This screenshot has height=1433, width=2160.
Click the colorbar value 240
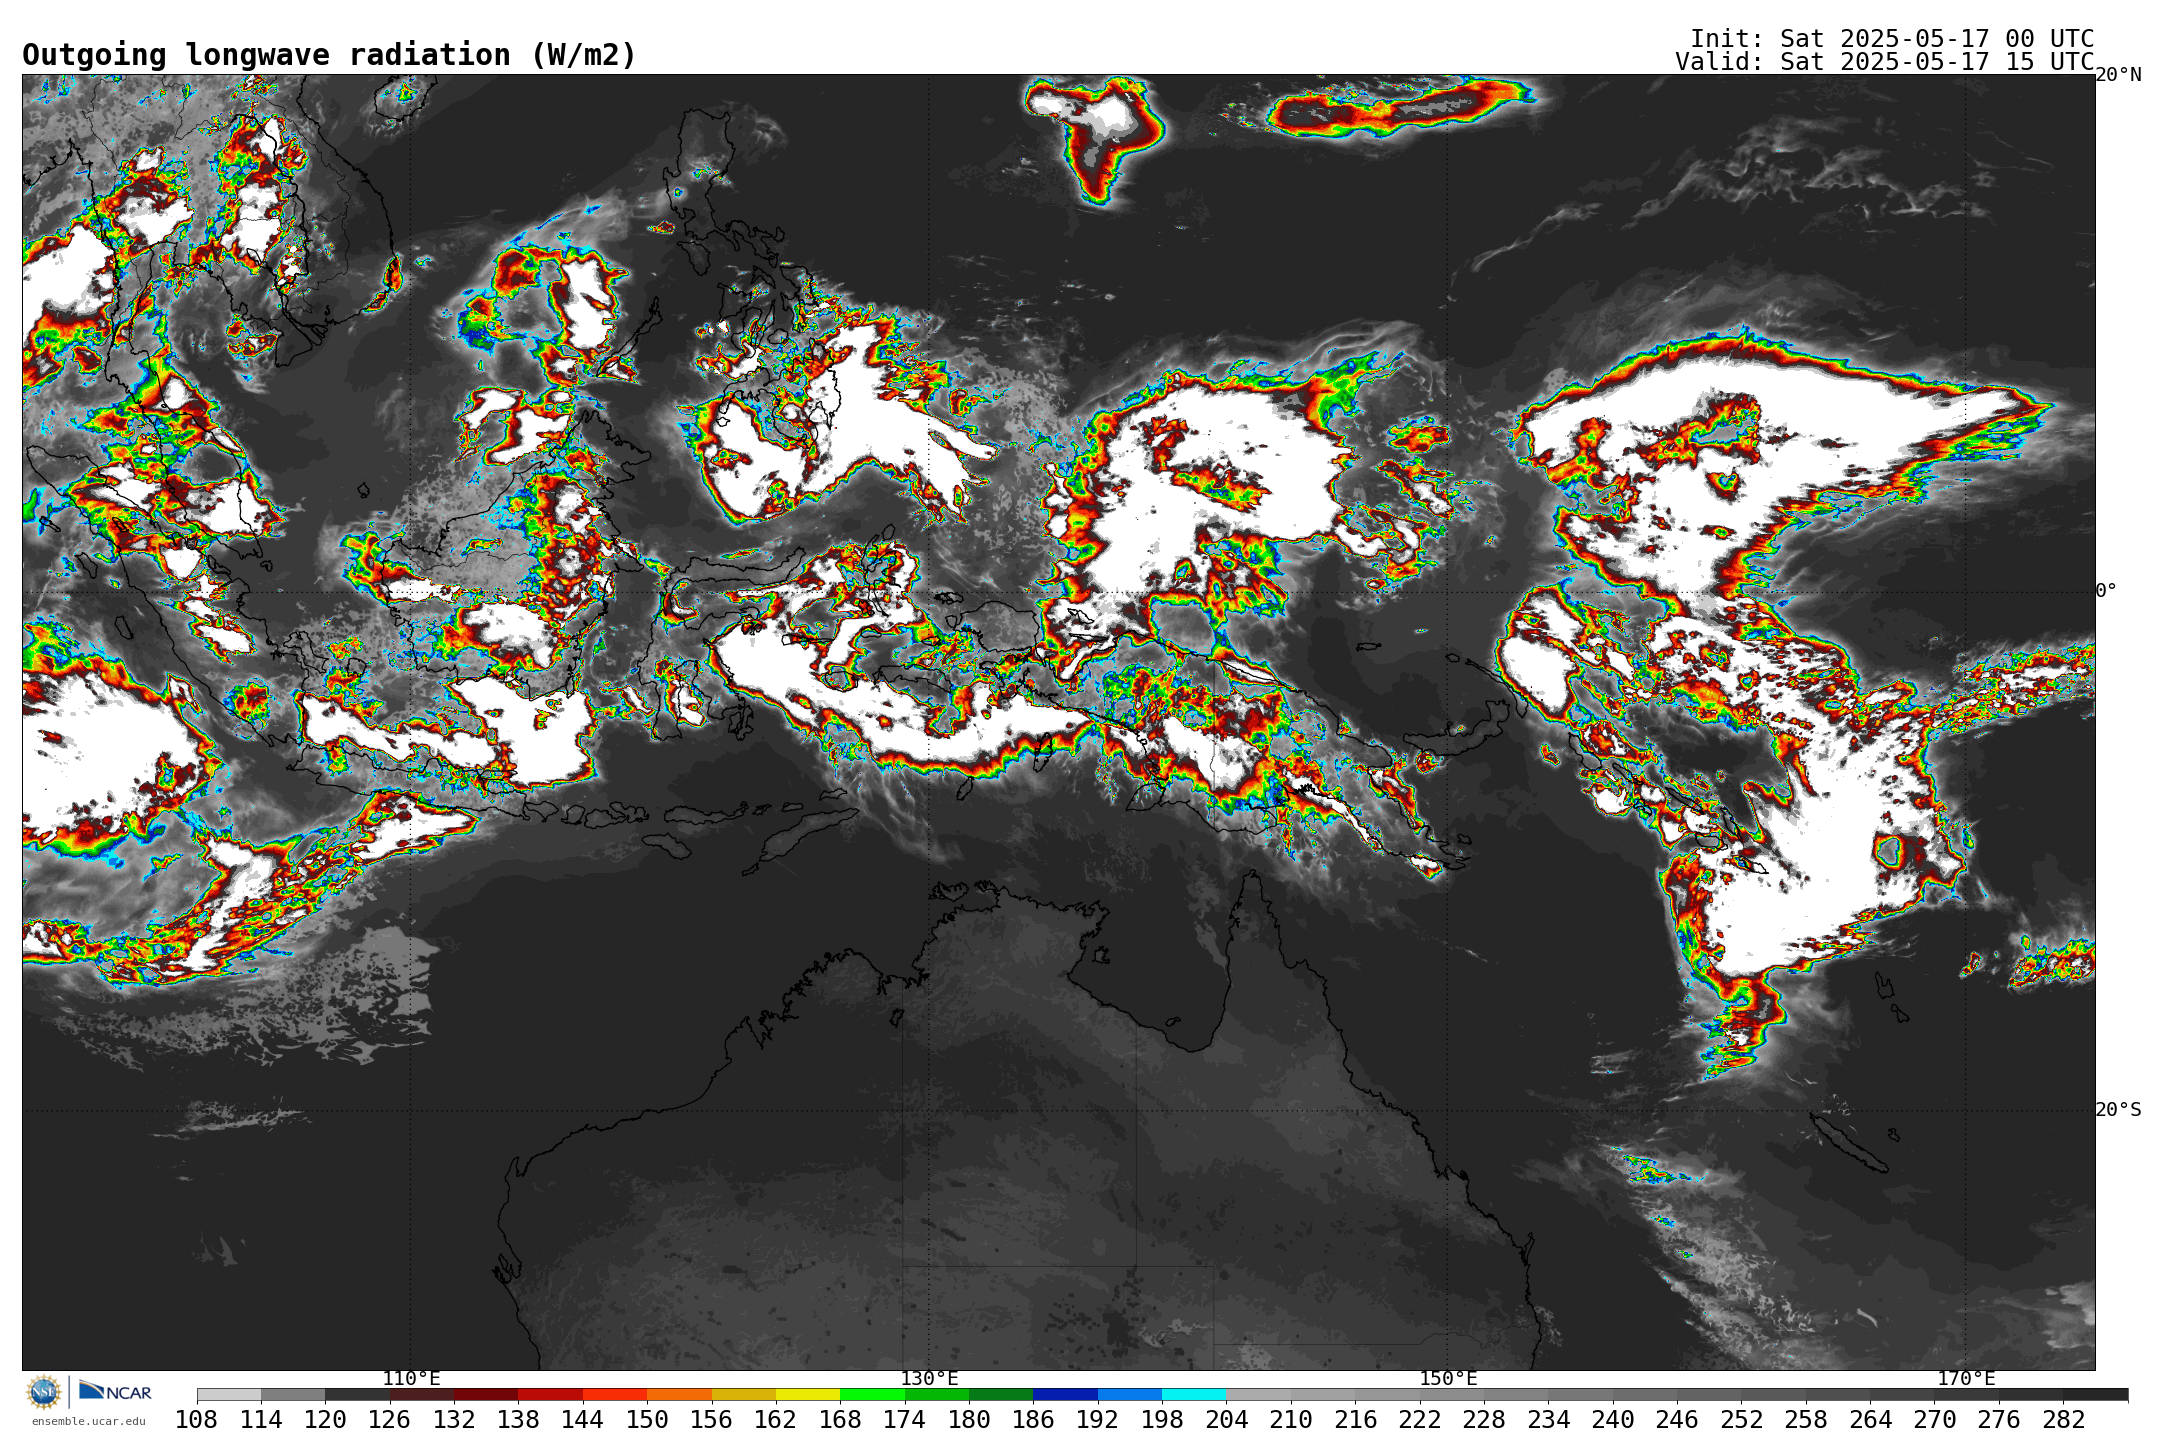point(1613,1420)
